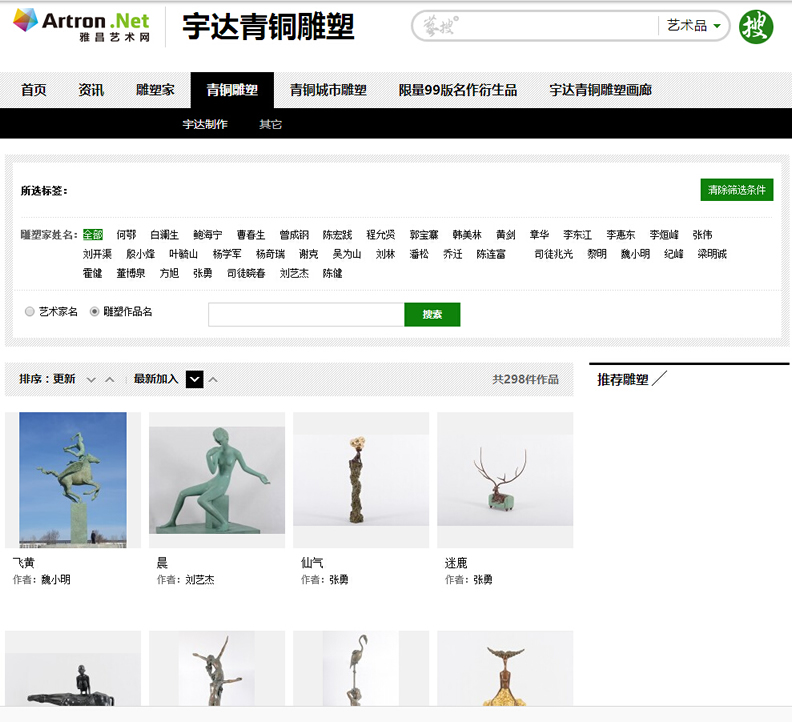Click the sculpture name search field
This screenshot has width=792, height=722.
click(x=306, y=314)
